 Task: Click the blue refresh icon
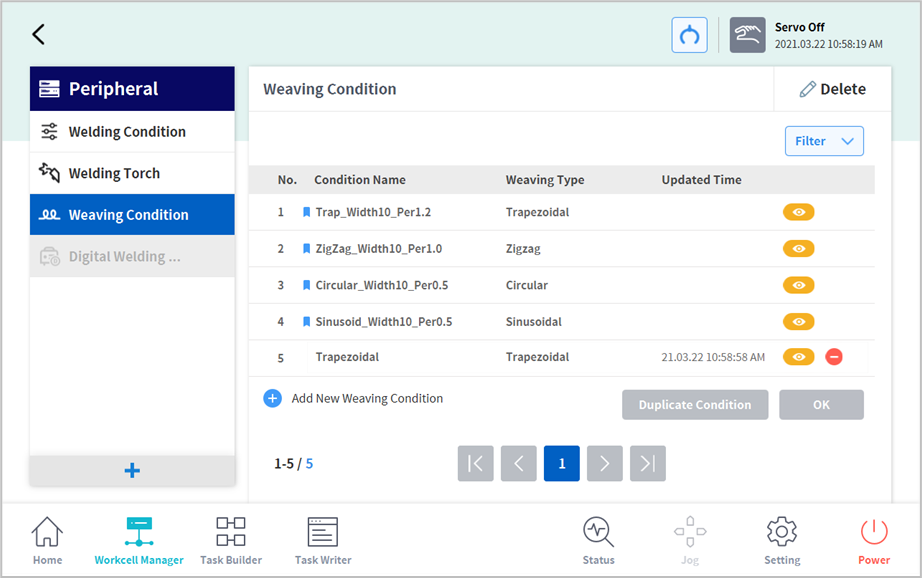(689, 35)
